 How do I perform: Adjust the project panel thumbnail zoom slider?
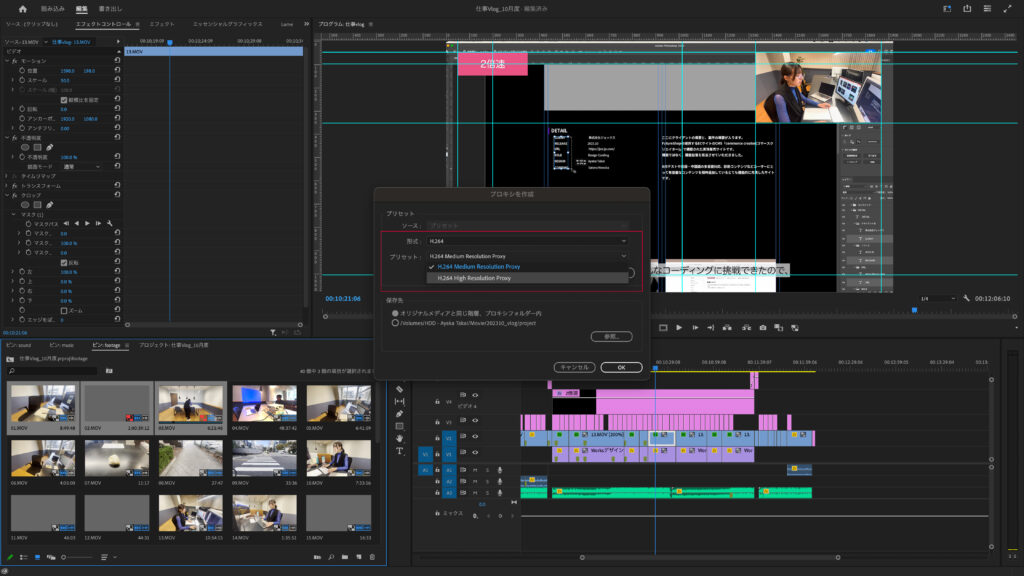(x=76, y=557)
